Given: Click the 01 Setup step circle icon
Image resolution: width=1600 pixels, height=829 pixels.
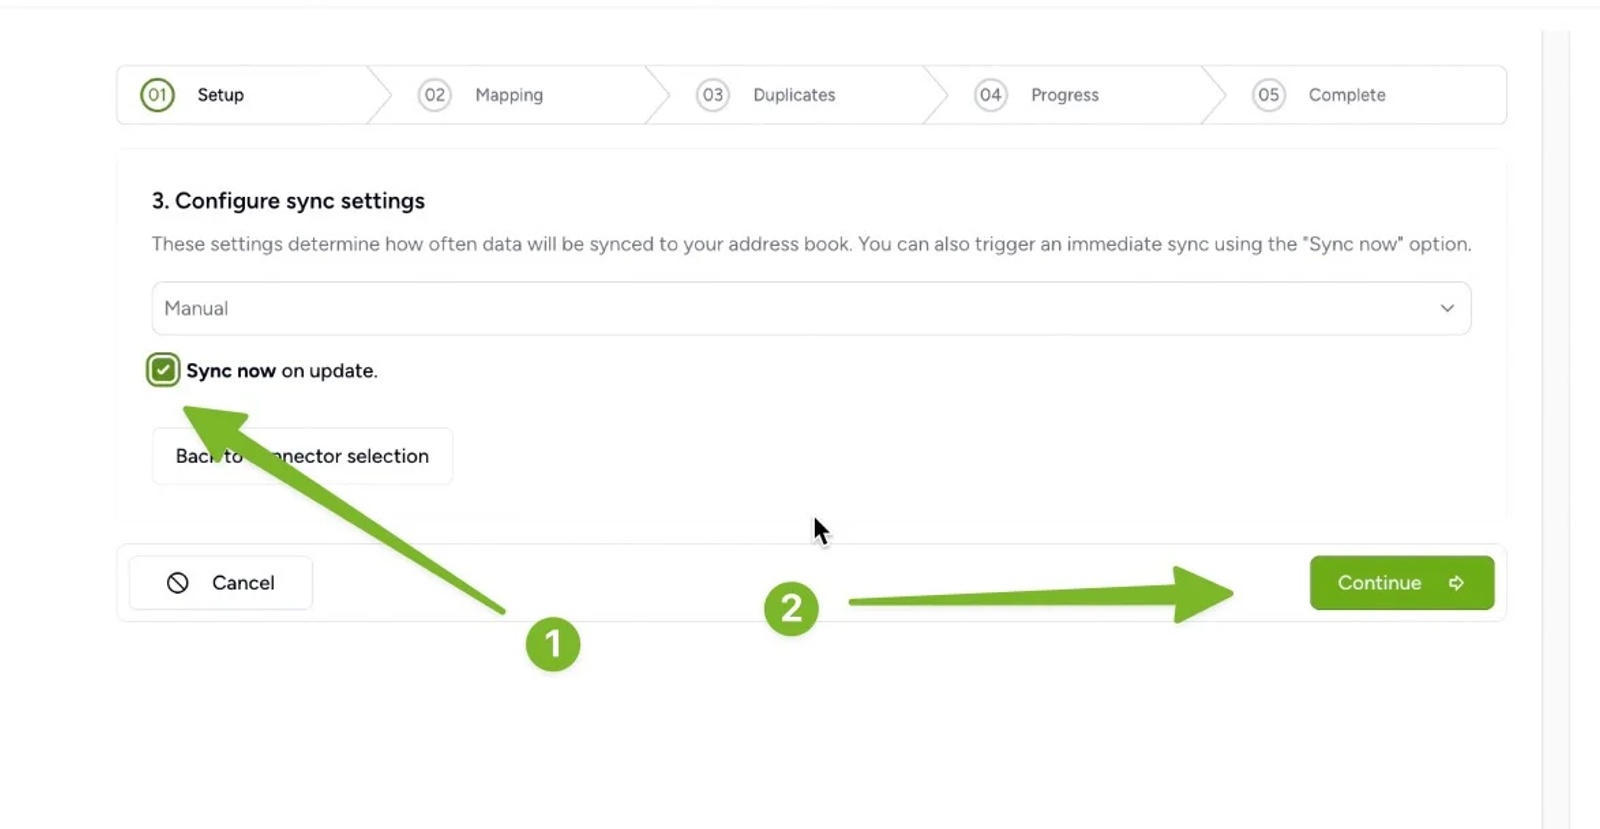Looking at the screenshot, I should tap(155, 94).
